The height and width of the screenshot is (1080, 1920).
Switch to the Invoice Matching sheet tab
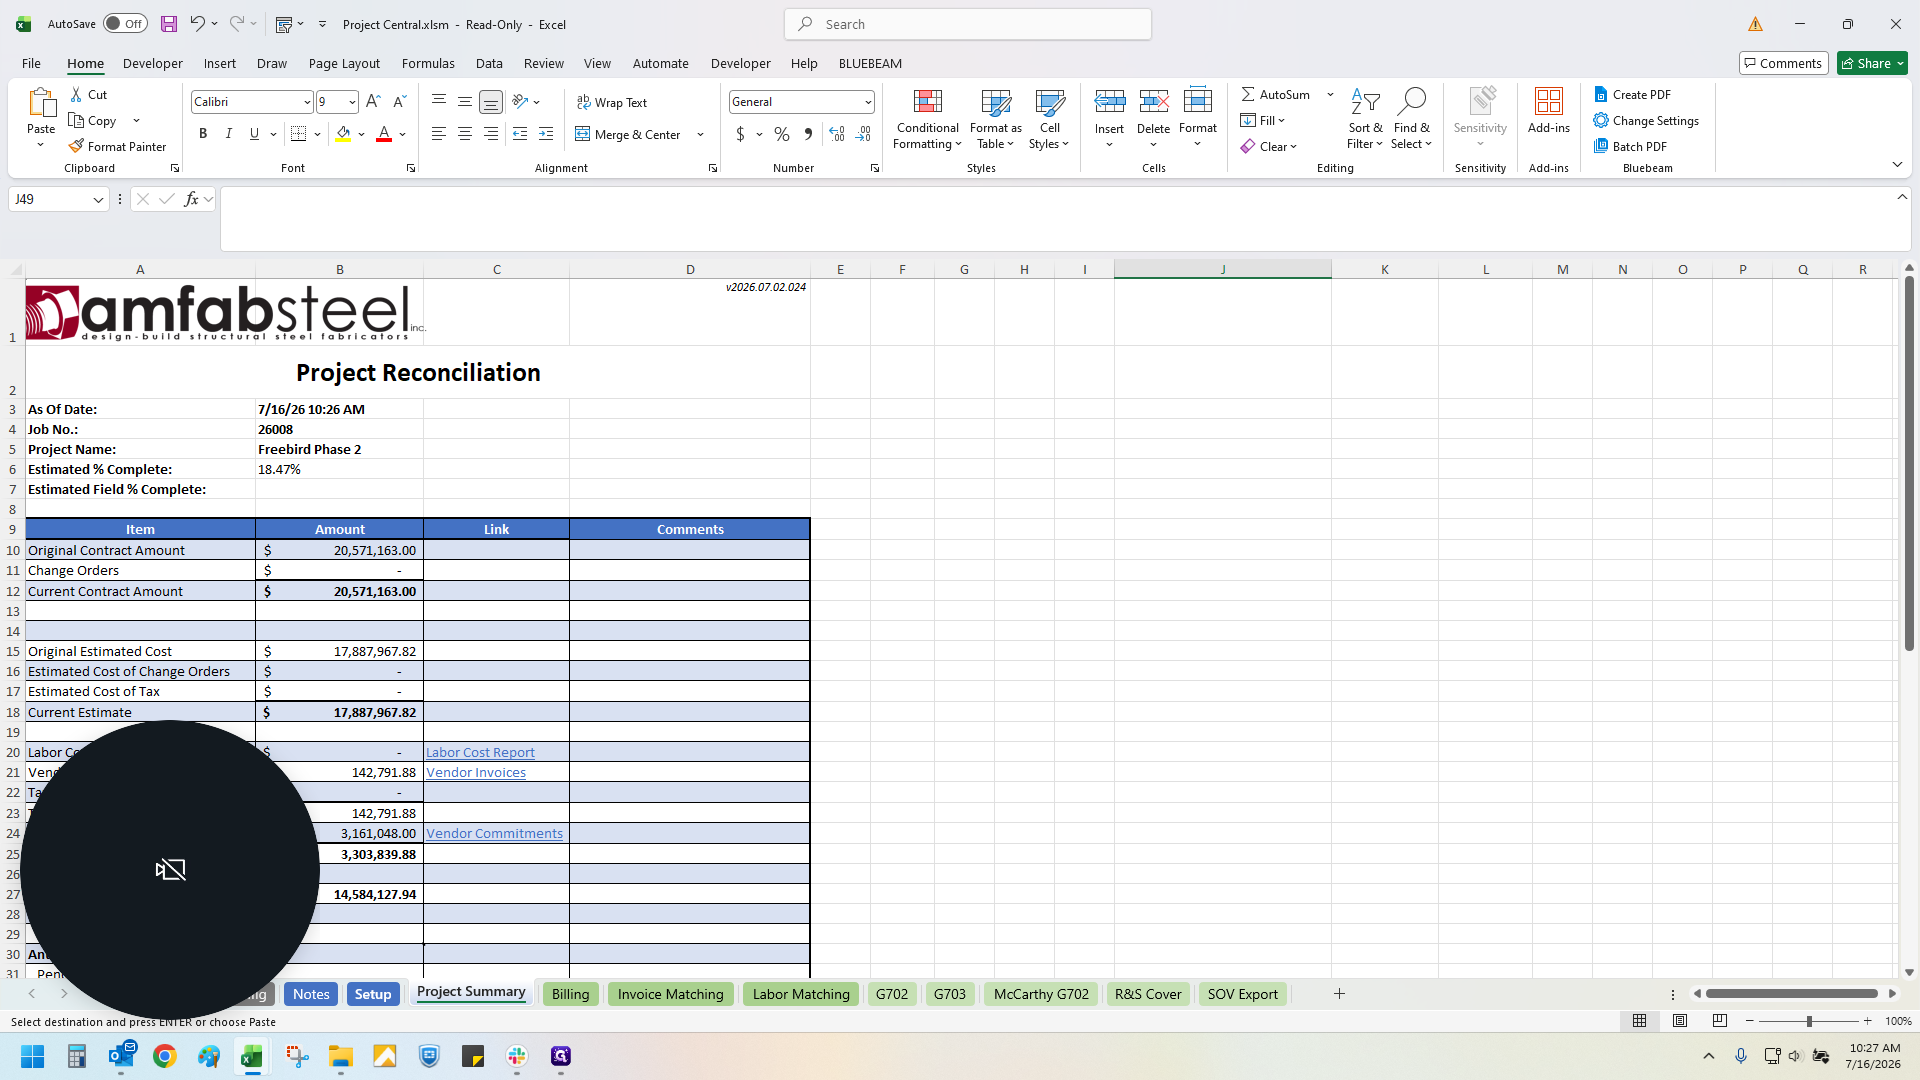(670, 994)
